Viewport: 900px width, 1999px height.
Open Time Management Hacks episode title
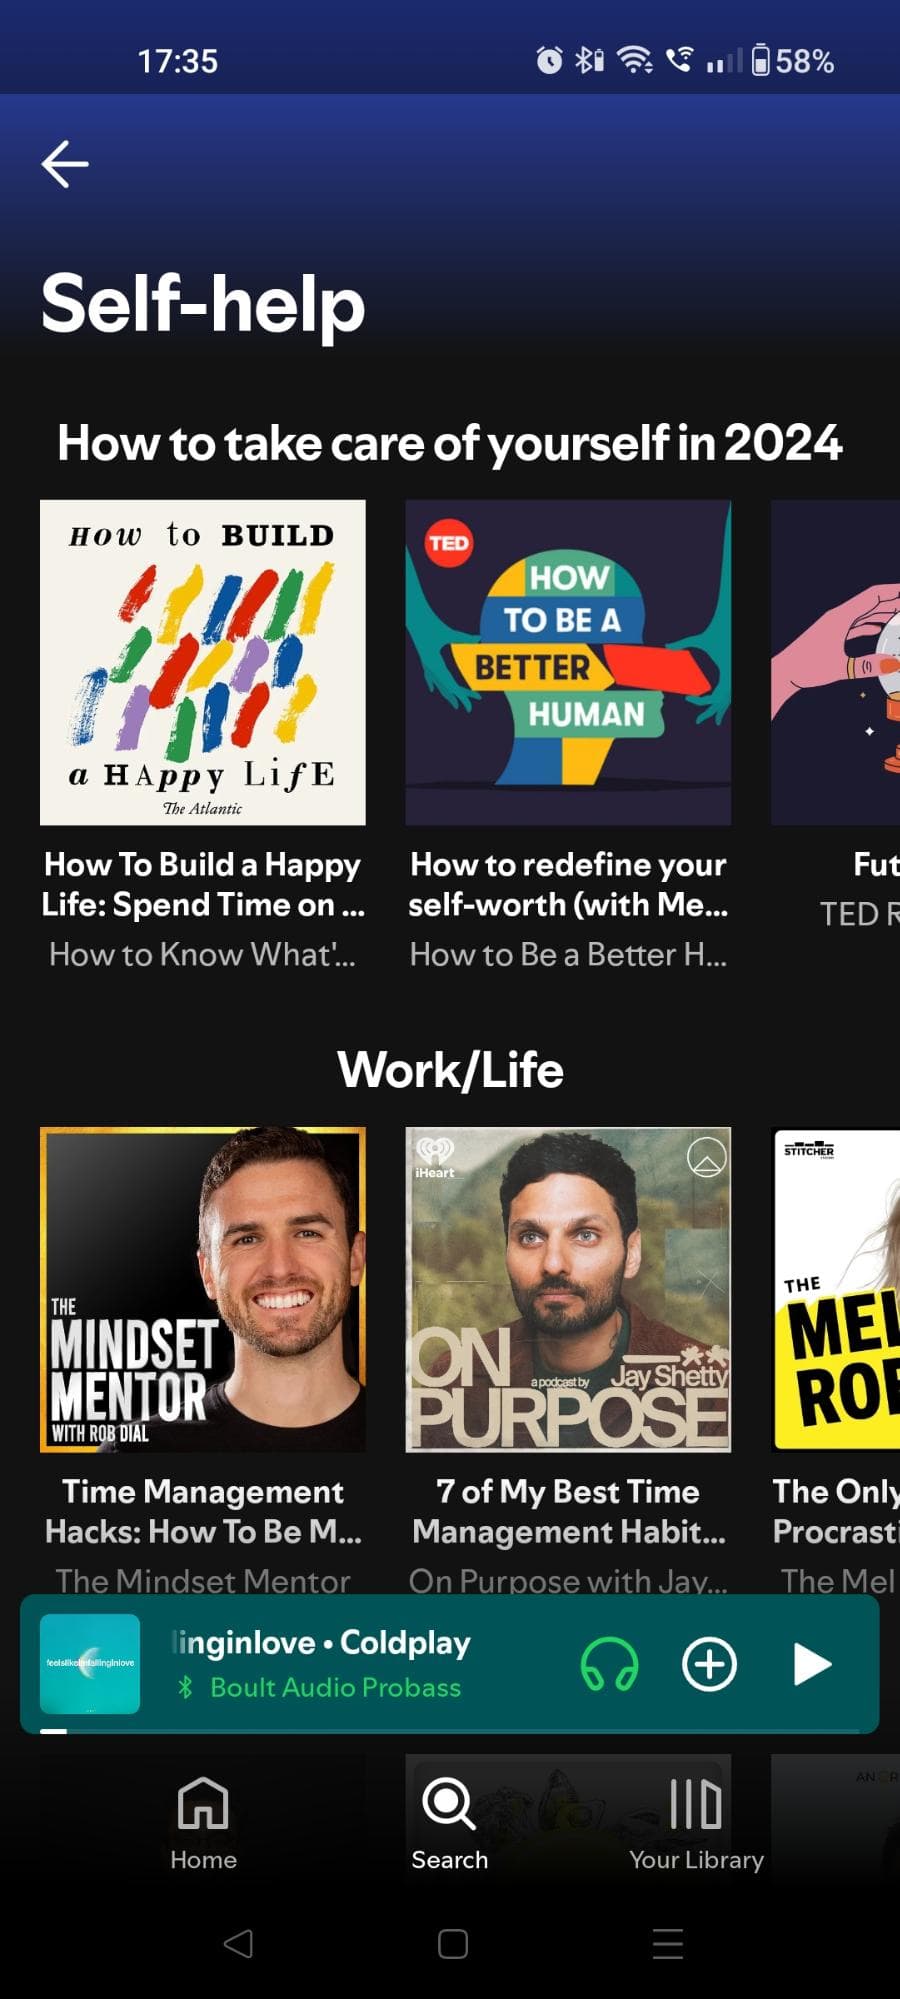tap(203, 1512)
